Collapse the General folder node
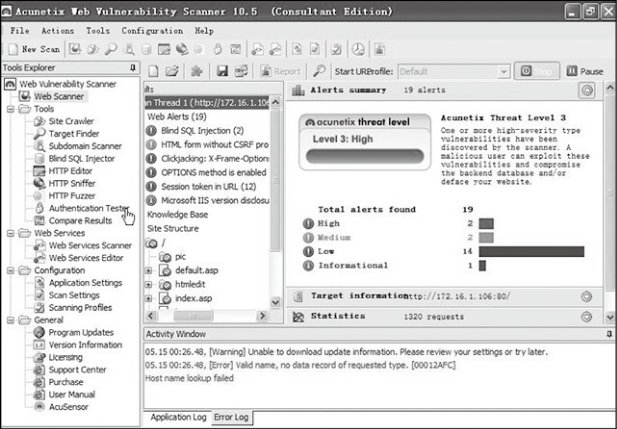Screen dimensions: 617x429 [x=11, y=320]
